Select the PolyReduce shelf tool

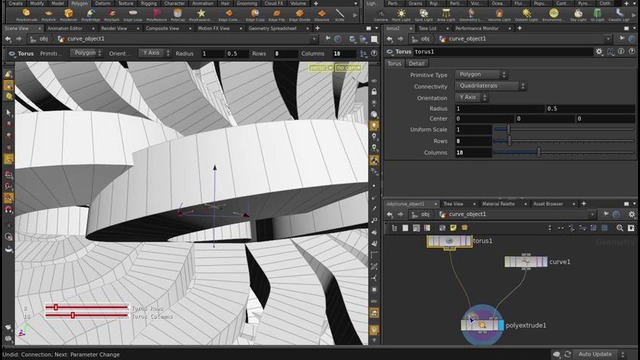156,15
